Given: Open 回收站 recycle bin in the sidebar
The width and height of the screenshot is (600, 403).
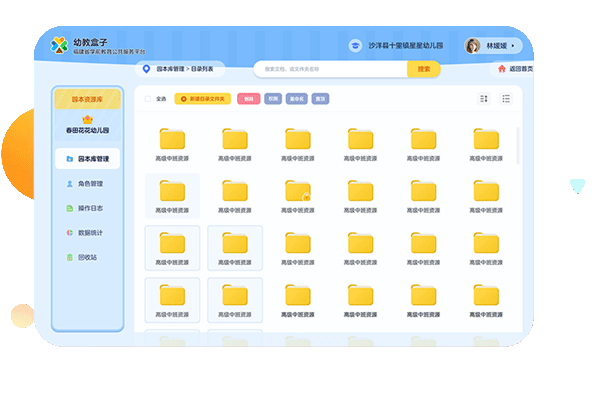Looking at the screenshot, I should click(88, 257).
